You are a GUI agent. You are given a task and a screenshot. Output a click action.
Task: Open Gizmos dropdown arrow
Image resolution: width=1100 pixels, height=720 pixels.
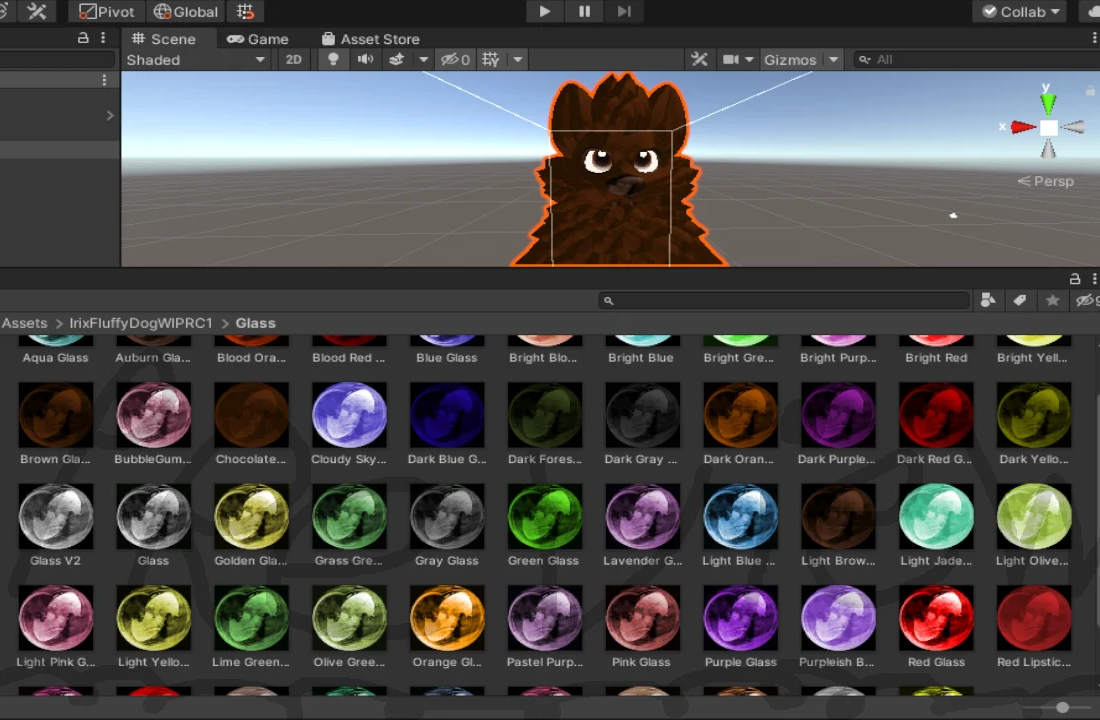[x=833, y=60]
